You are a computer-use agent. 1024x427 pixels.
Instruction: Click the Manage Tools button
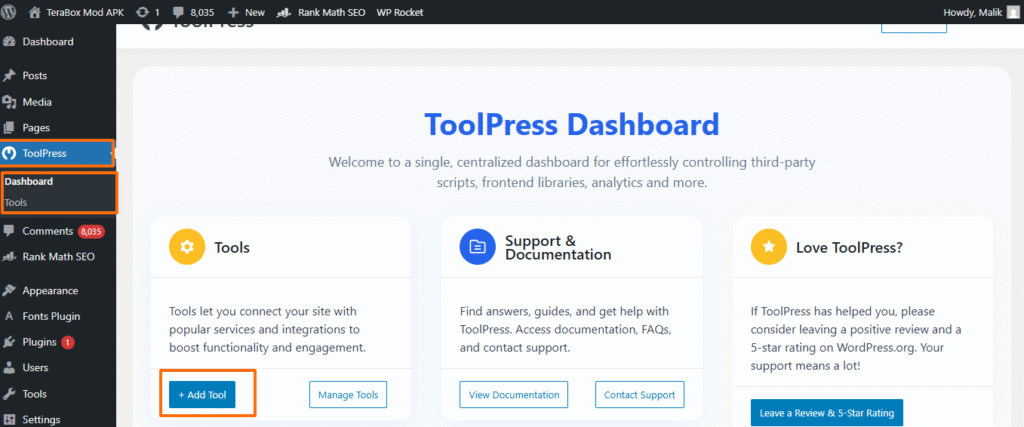click(348, 395)
